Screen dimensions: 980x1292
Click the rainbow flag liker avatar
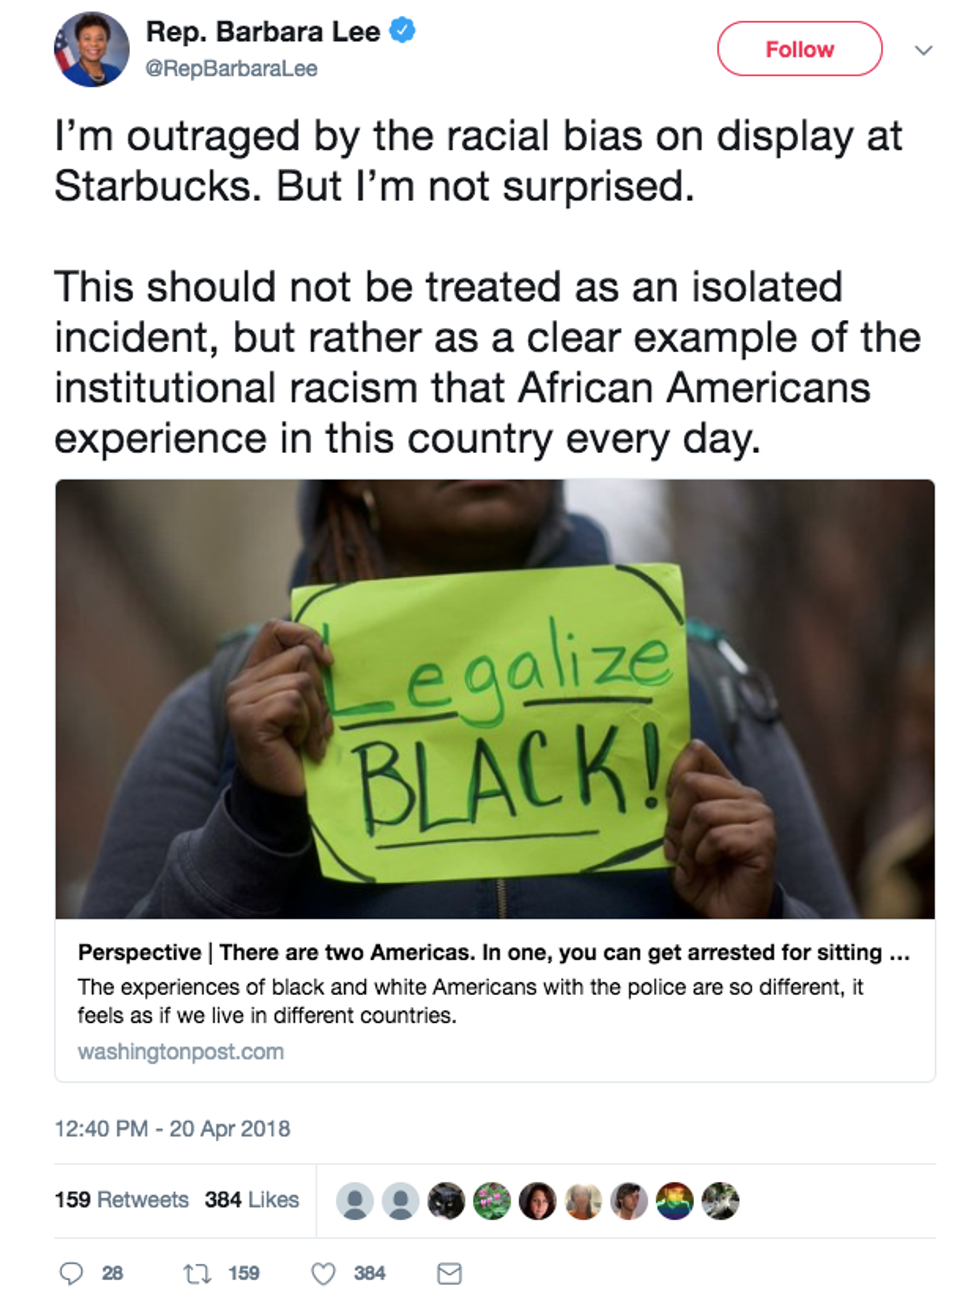[674, 1200]
